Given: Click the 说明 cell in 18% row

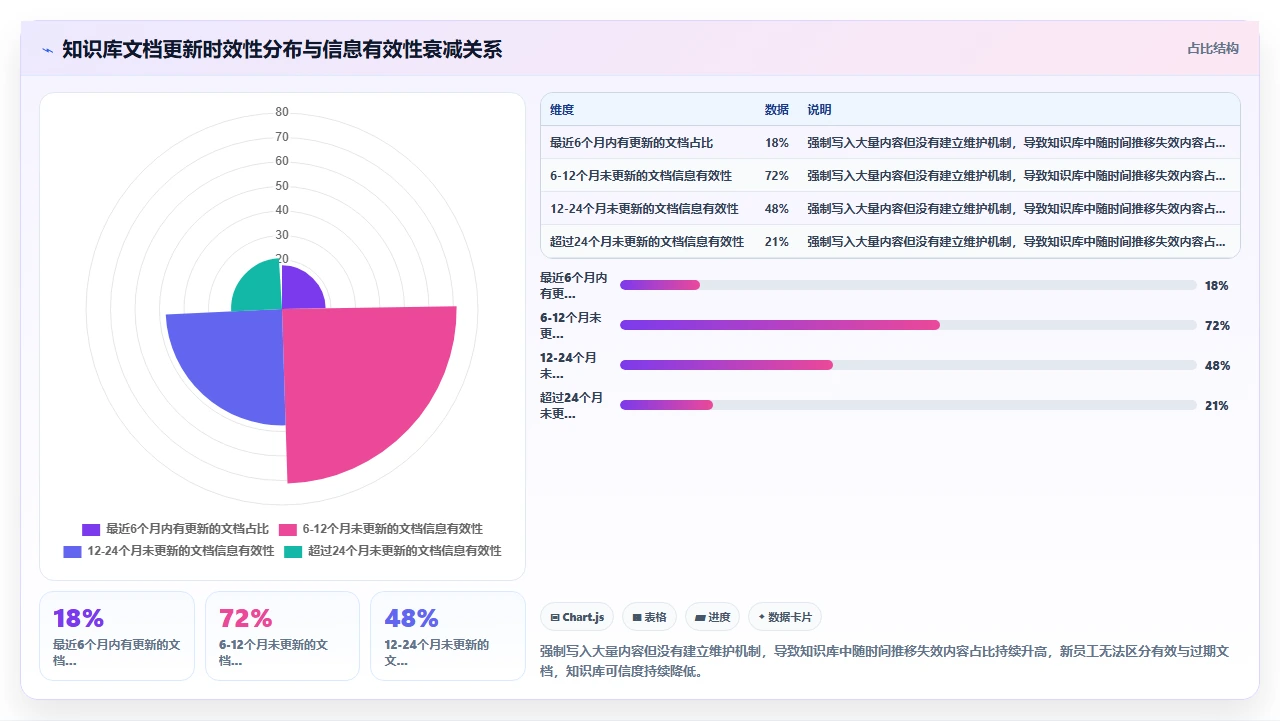Looking at the screenshot, I should 1017,143.
